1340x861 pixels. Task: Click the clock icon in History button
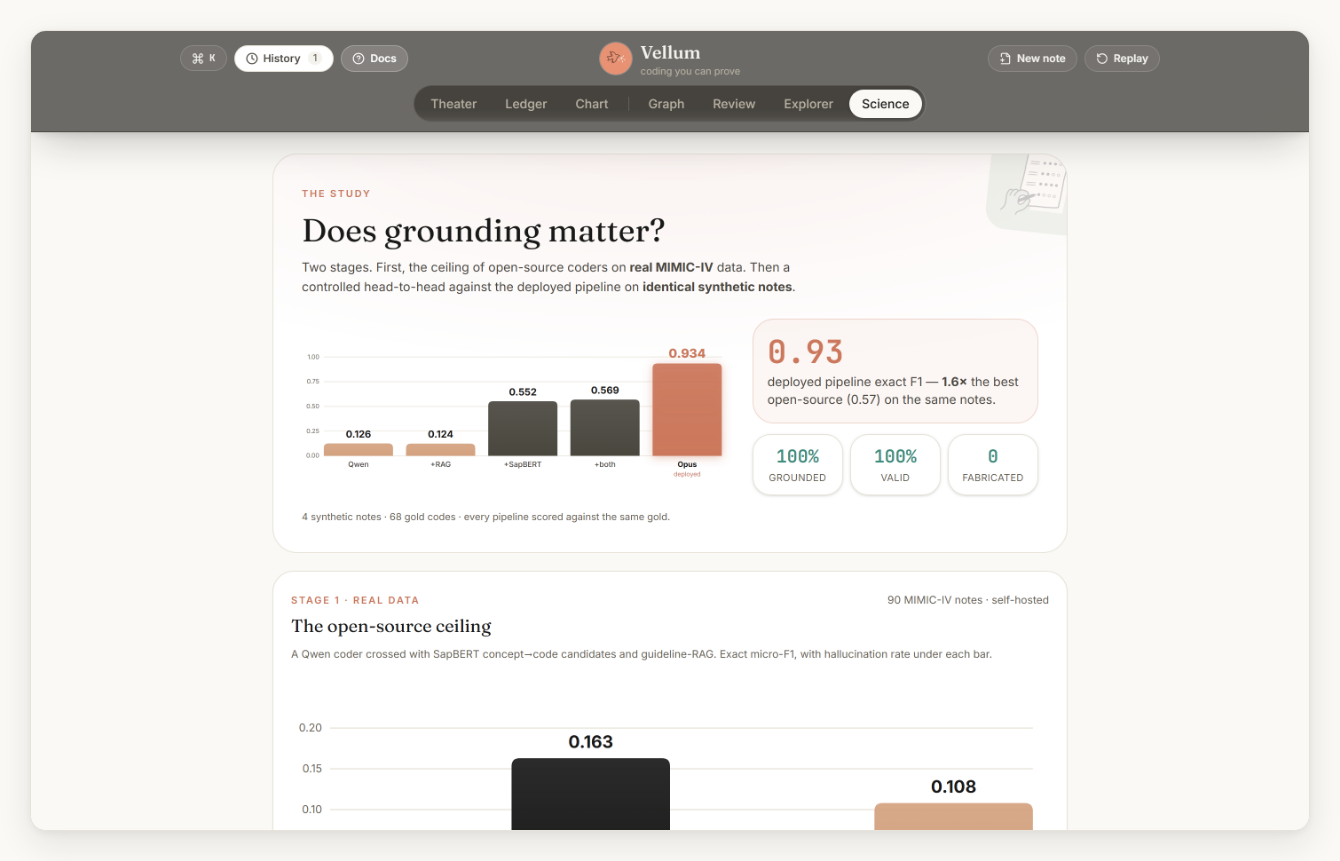point(252,59)
